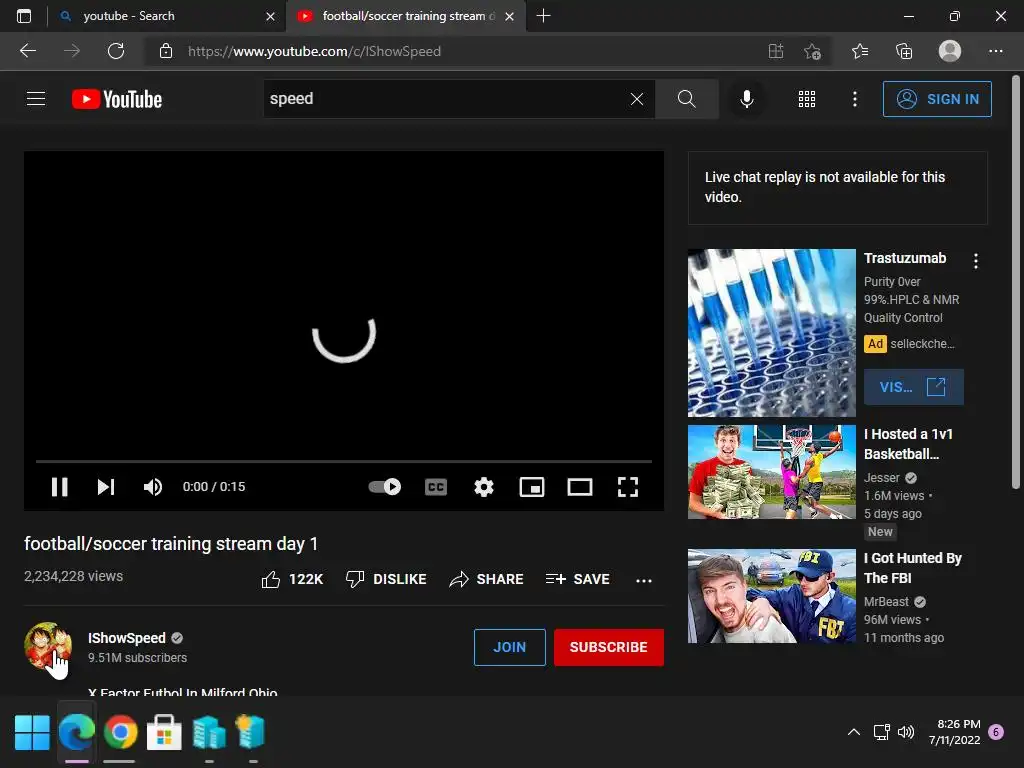Screen dimensions: 1024x768
Task: Open Jesser 1v1 Basketball video thumbnail
Action: tap(771, 472)
